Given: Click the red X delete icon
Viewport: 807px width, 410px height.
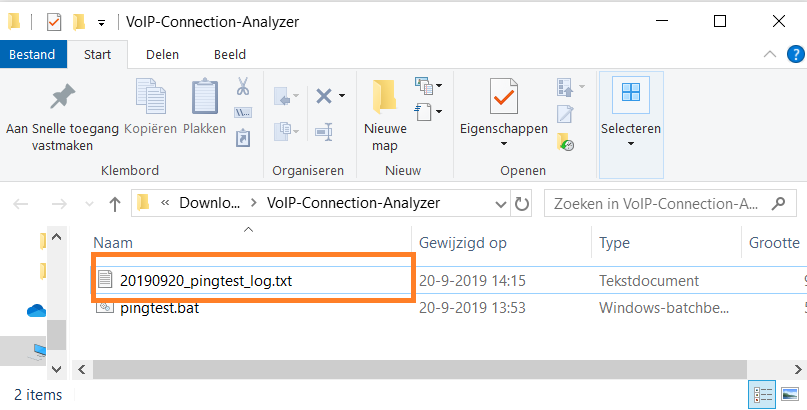Looking at the screenshot, I should point(324,96).
